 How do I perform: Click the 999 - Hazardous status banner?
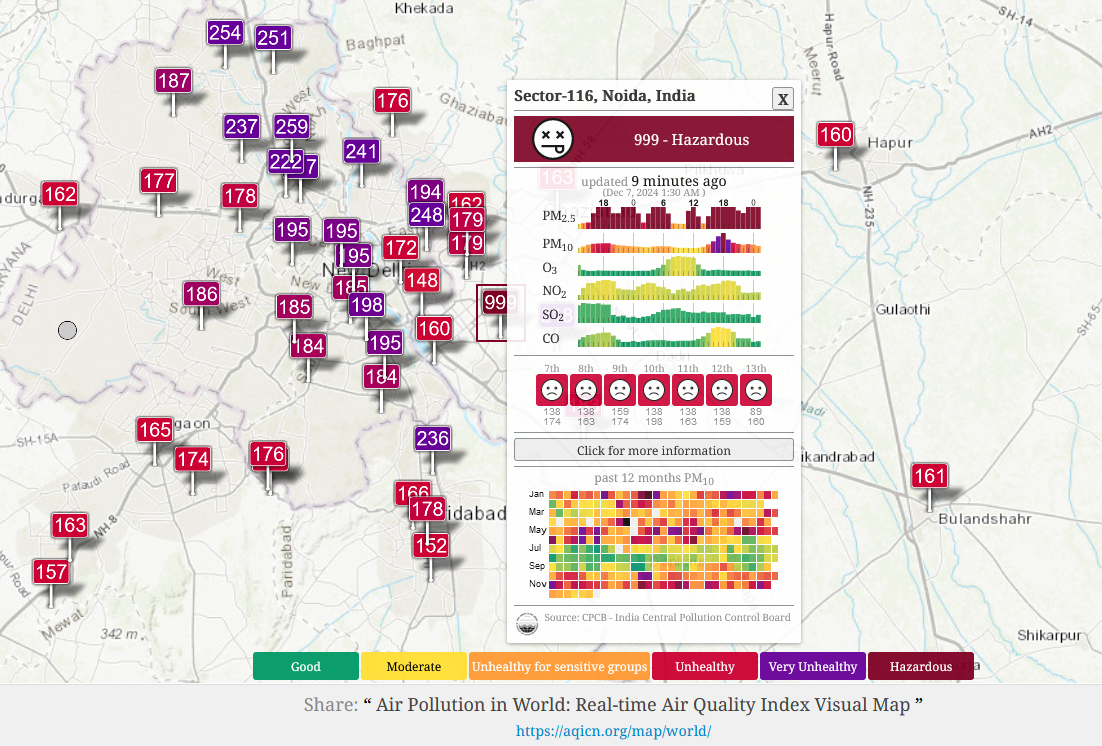click(654, 139)
